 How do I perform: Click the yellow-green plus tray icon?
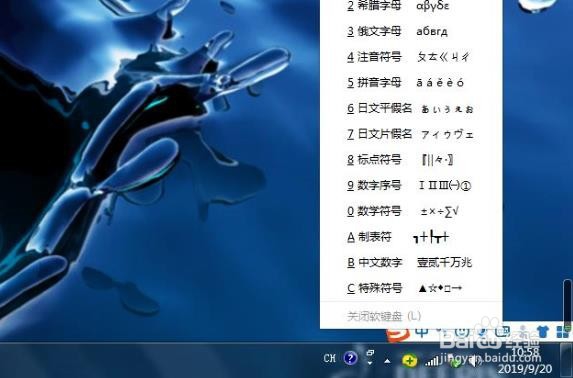point(409,361)
